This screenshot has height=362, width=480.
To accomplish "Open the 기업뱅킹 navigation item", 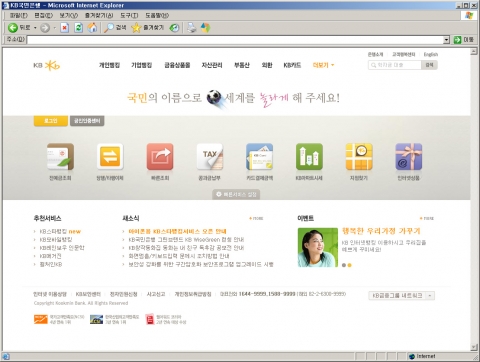I will [142, 65].
